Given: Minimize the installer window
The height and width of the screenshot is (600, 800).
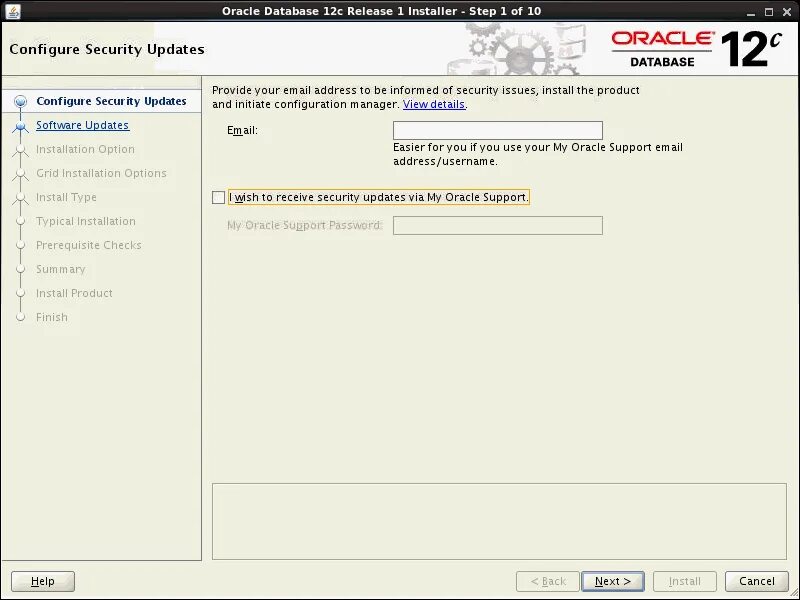Looking at the screenshot, I should (751, 12).
